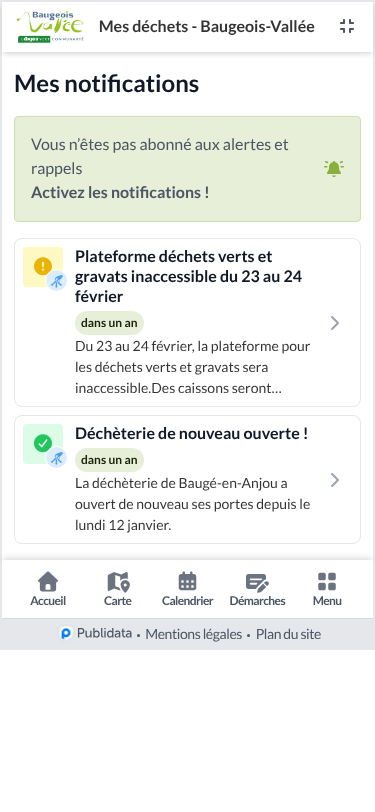Click the Baugeois Vallée logo

(x=50, y=26)
